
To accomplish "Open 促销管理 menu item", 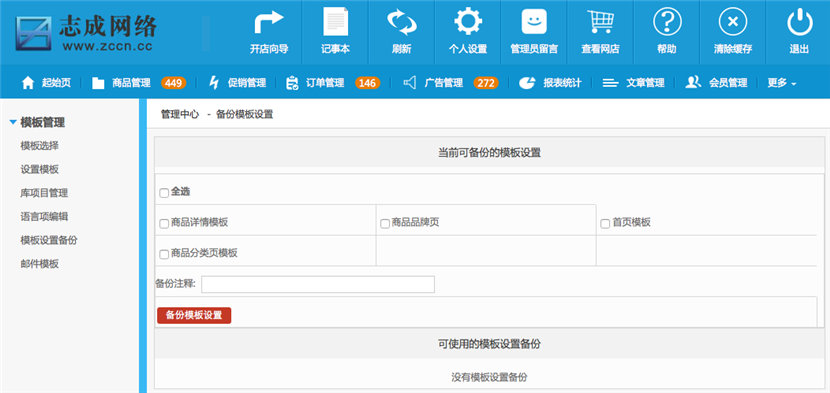I will [247, 83].
